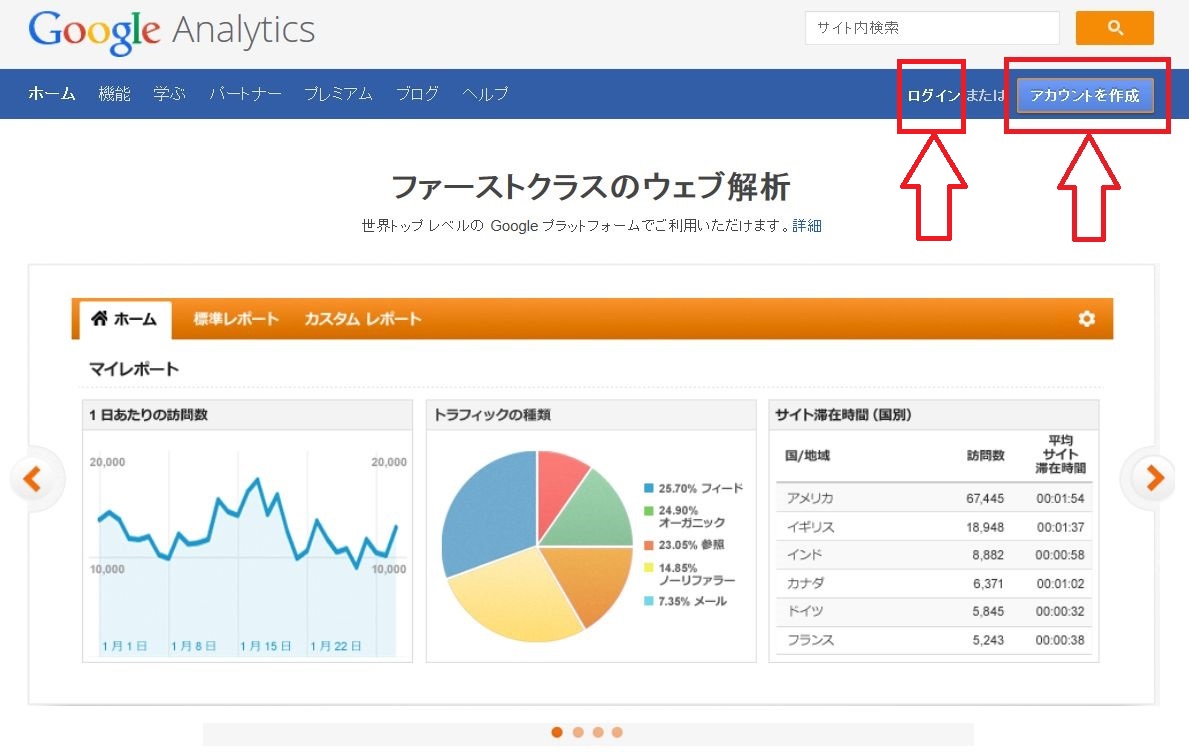The height and width of the screenshot is (752, 1189).
Task: Select the fourth carousel dot
Action: [617, 732]
